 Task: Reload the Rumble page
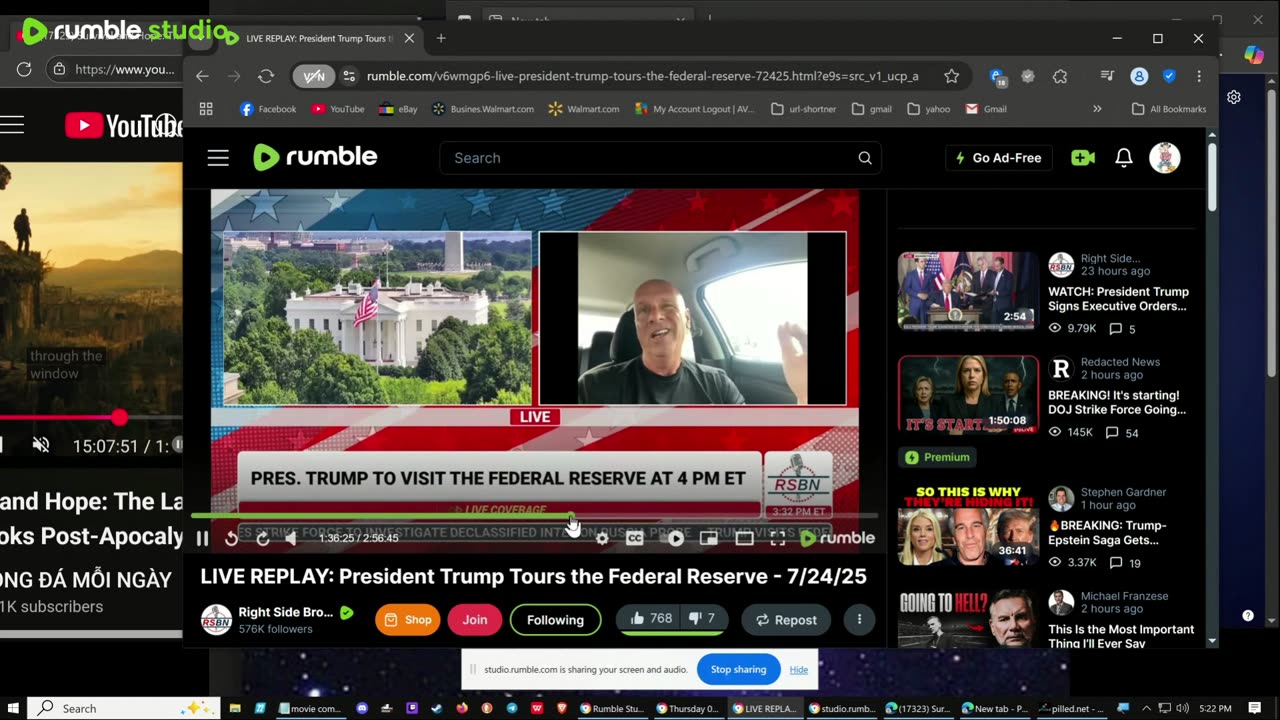pyautogui.click(x=266, y=76)
